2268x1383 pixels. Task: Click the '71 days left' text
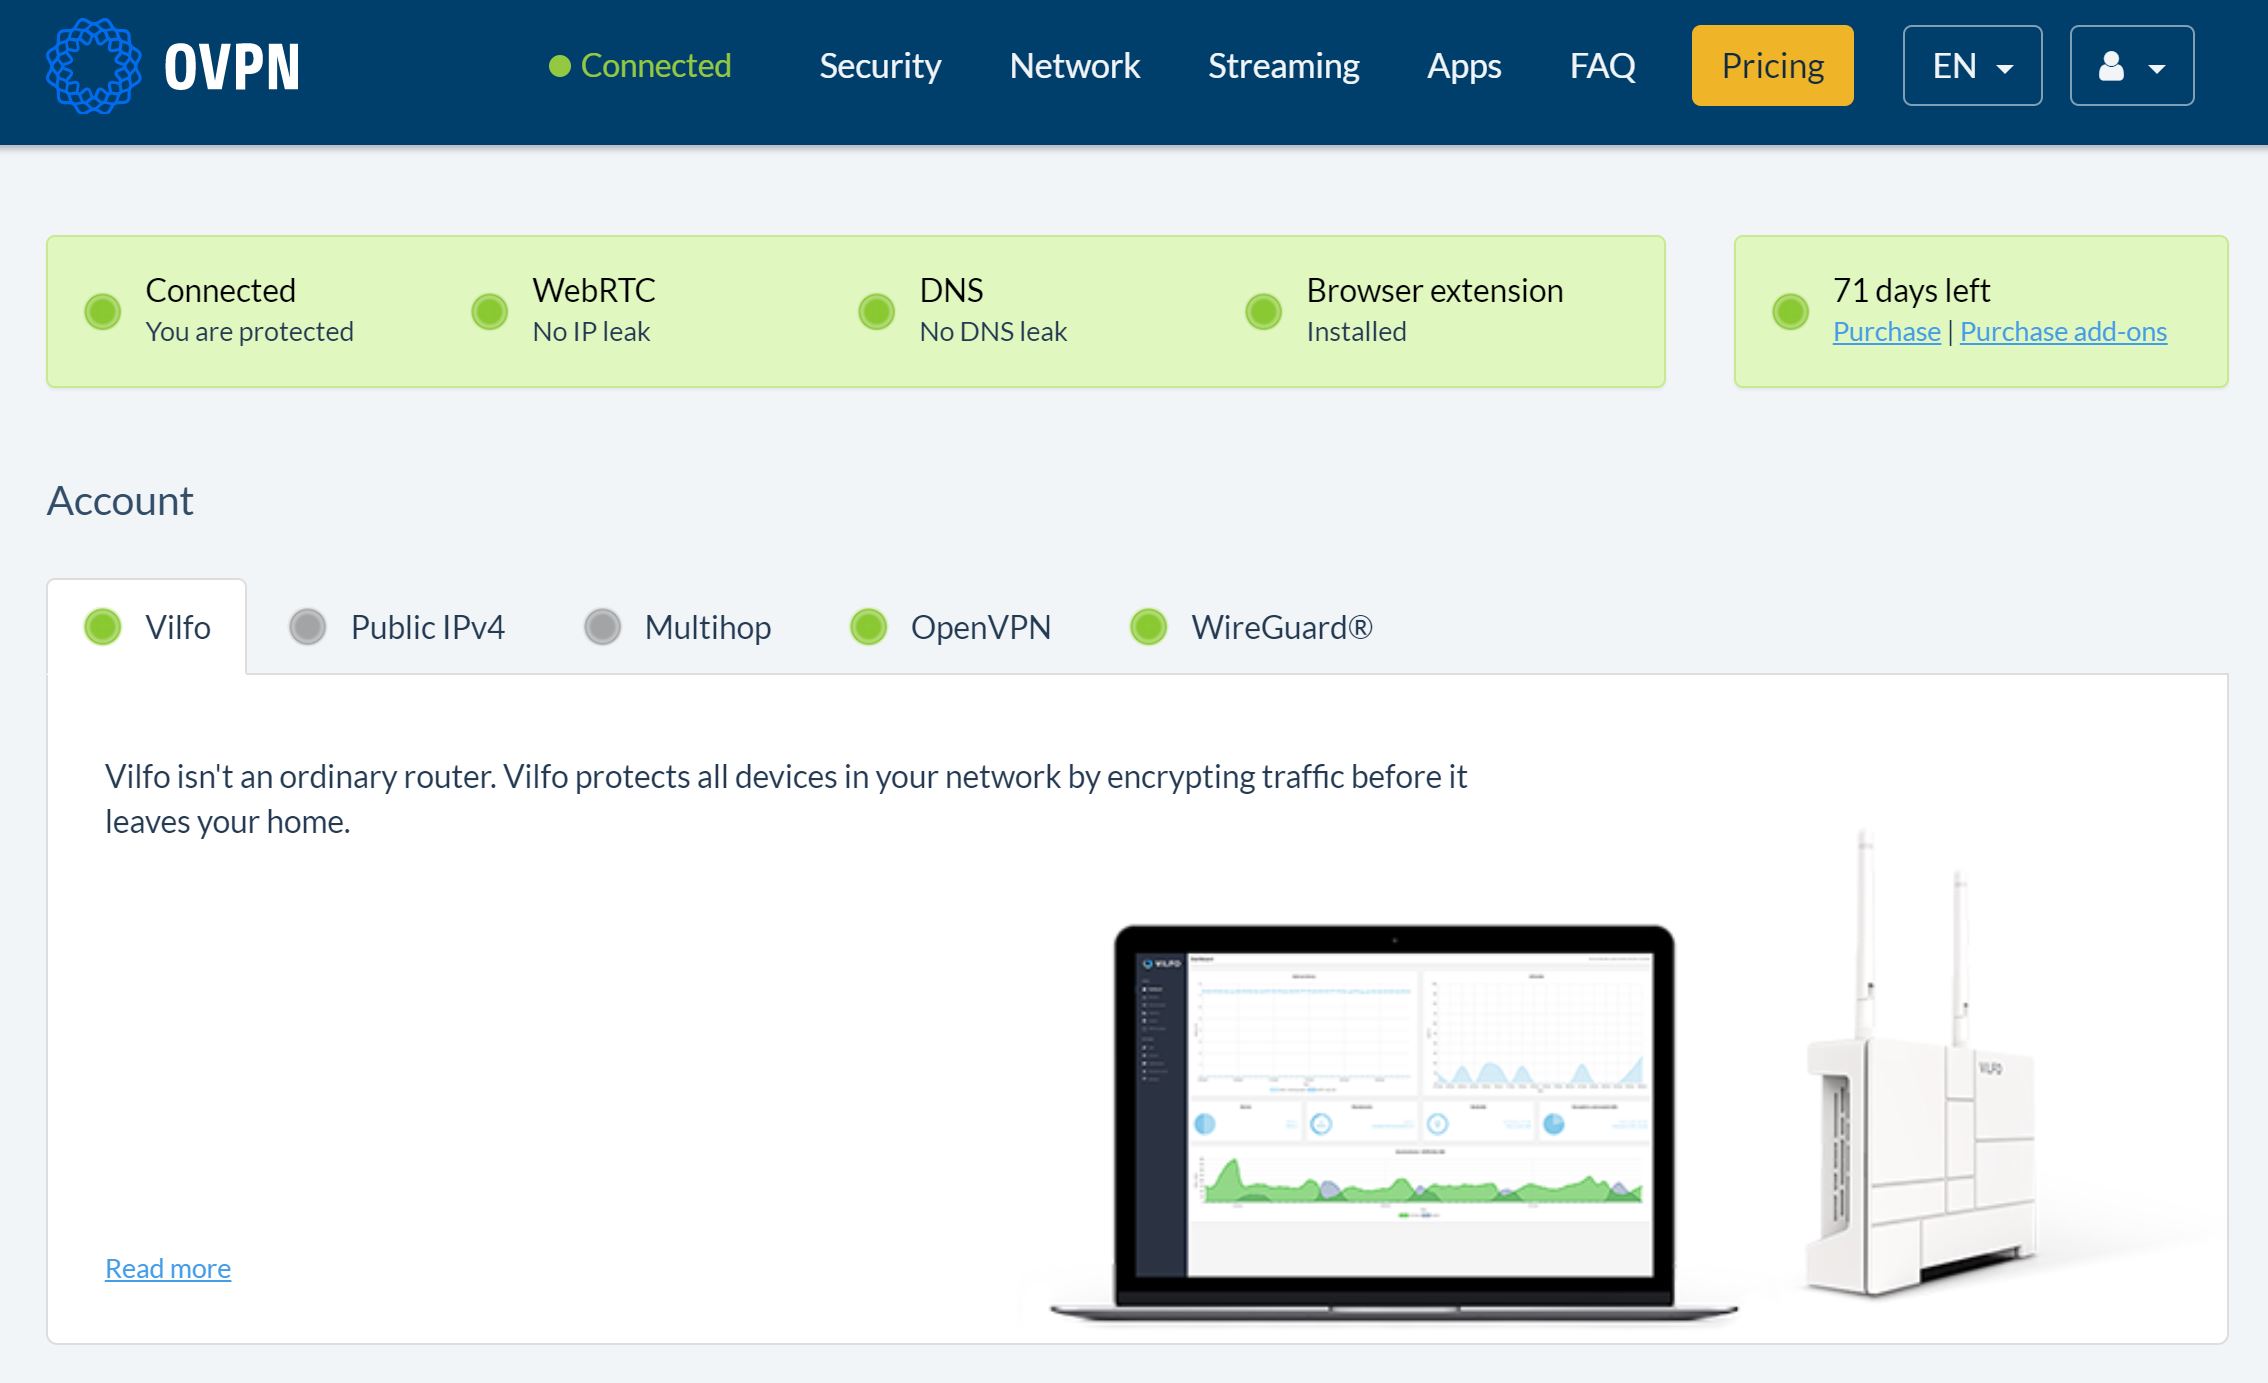[x=1911, y=290]
